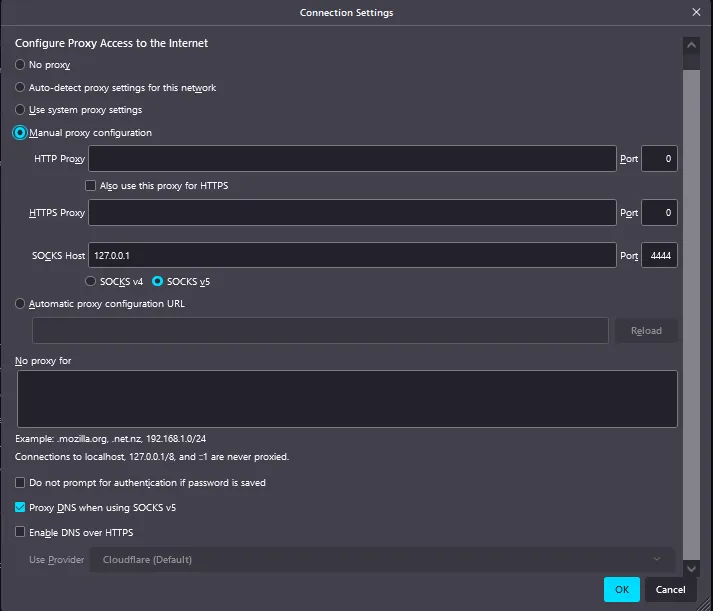This screenshot has height=611, width=713.
Task: Close the Connection Settings dialog
Action: pyautogui.click(x=696, y=12)
